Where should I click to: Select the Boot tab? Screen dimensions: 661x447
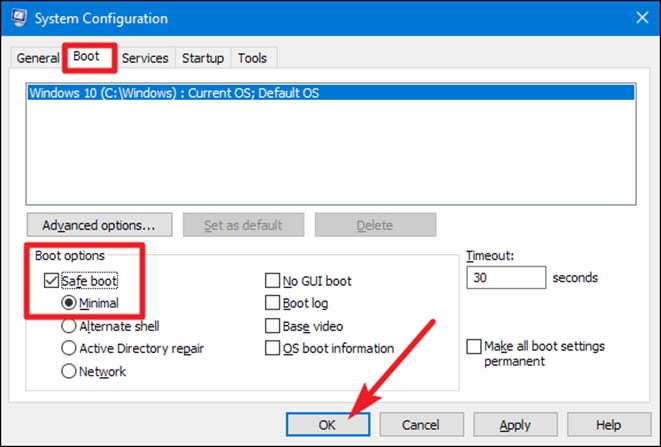[86, 56]
